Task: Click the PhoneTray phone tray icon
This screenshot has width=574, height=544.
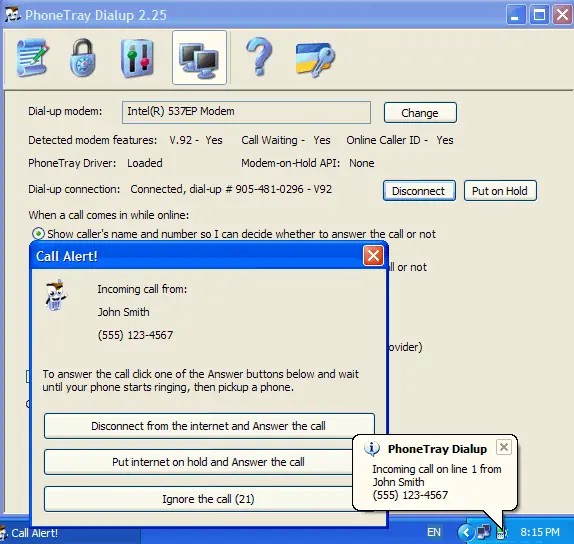Action: pos(500,533)
